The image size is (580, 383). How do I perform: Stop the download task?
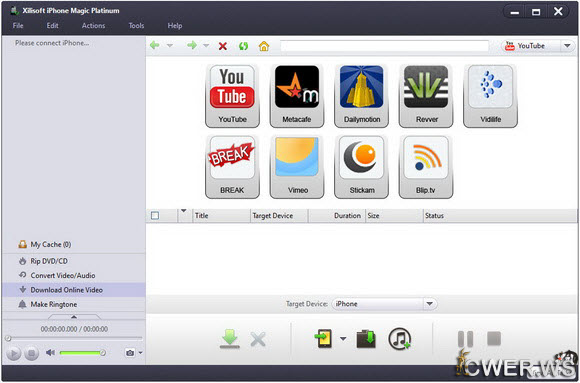pos(494,338)
